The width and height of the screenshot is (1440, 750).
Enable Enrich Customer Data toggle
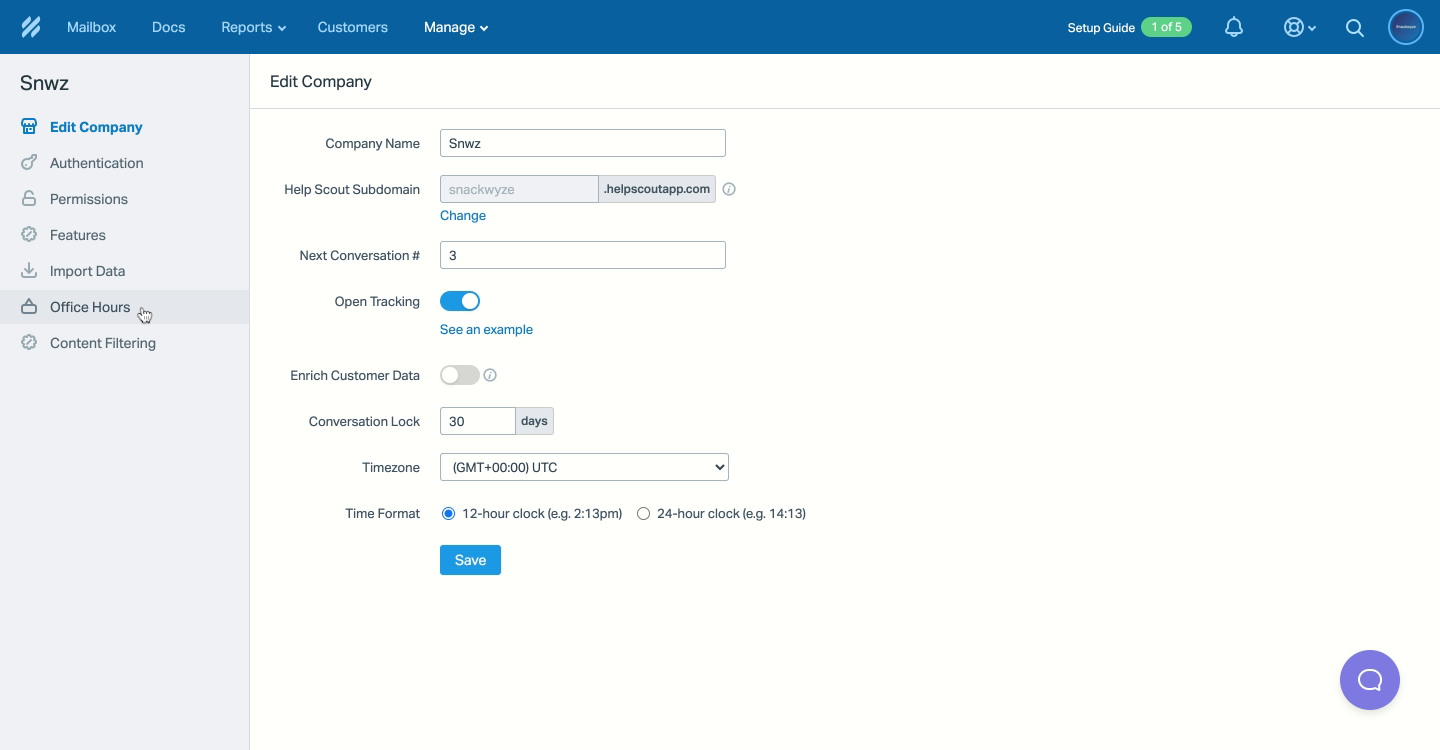coord(460,375)
